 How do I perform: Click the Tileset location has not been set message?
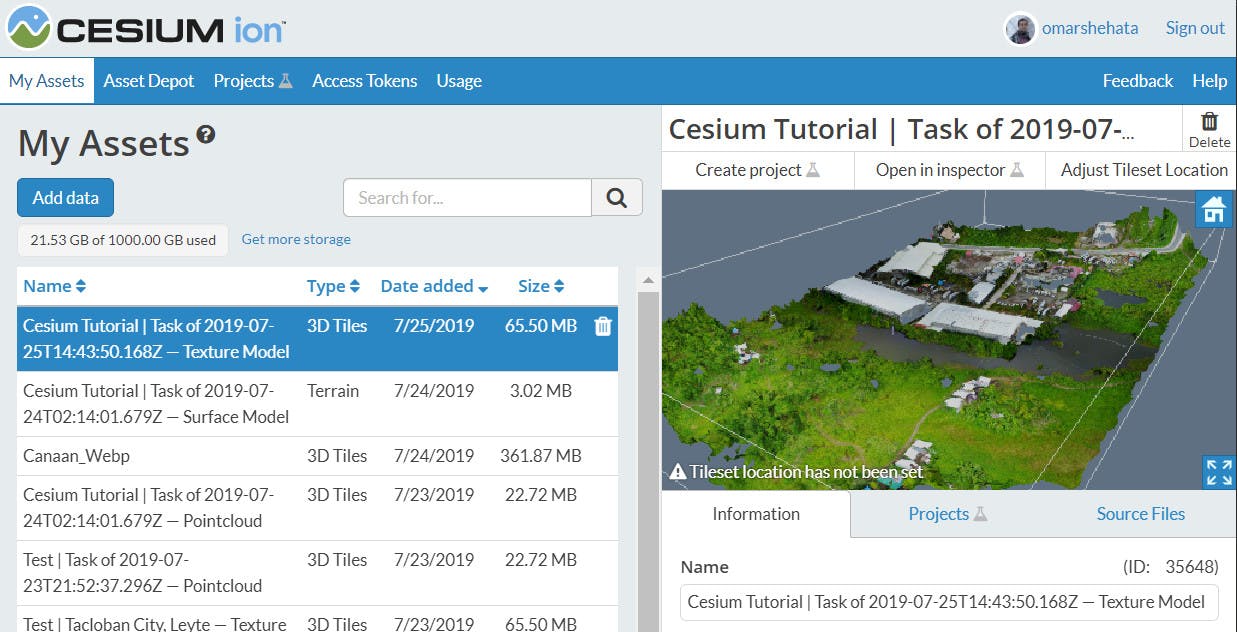click(806, 472)
